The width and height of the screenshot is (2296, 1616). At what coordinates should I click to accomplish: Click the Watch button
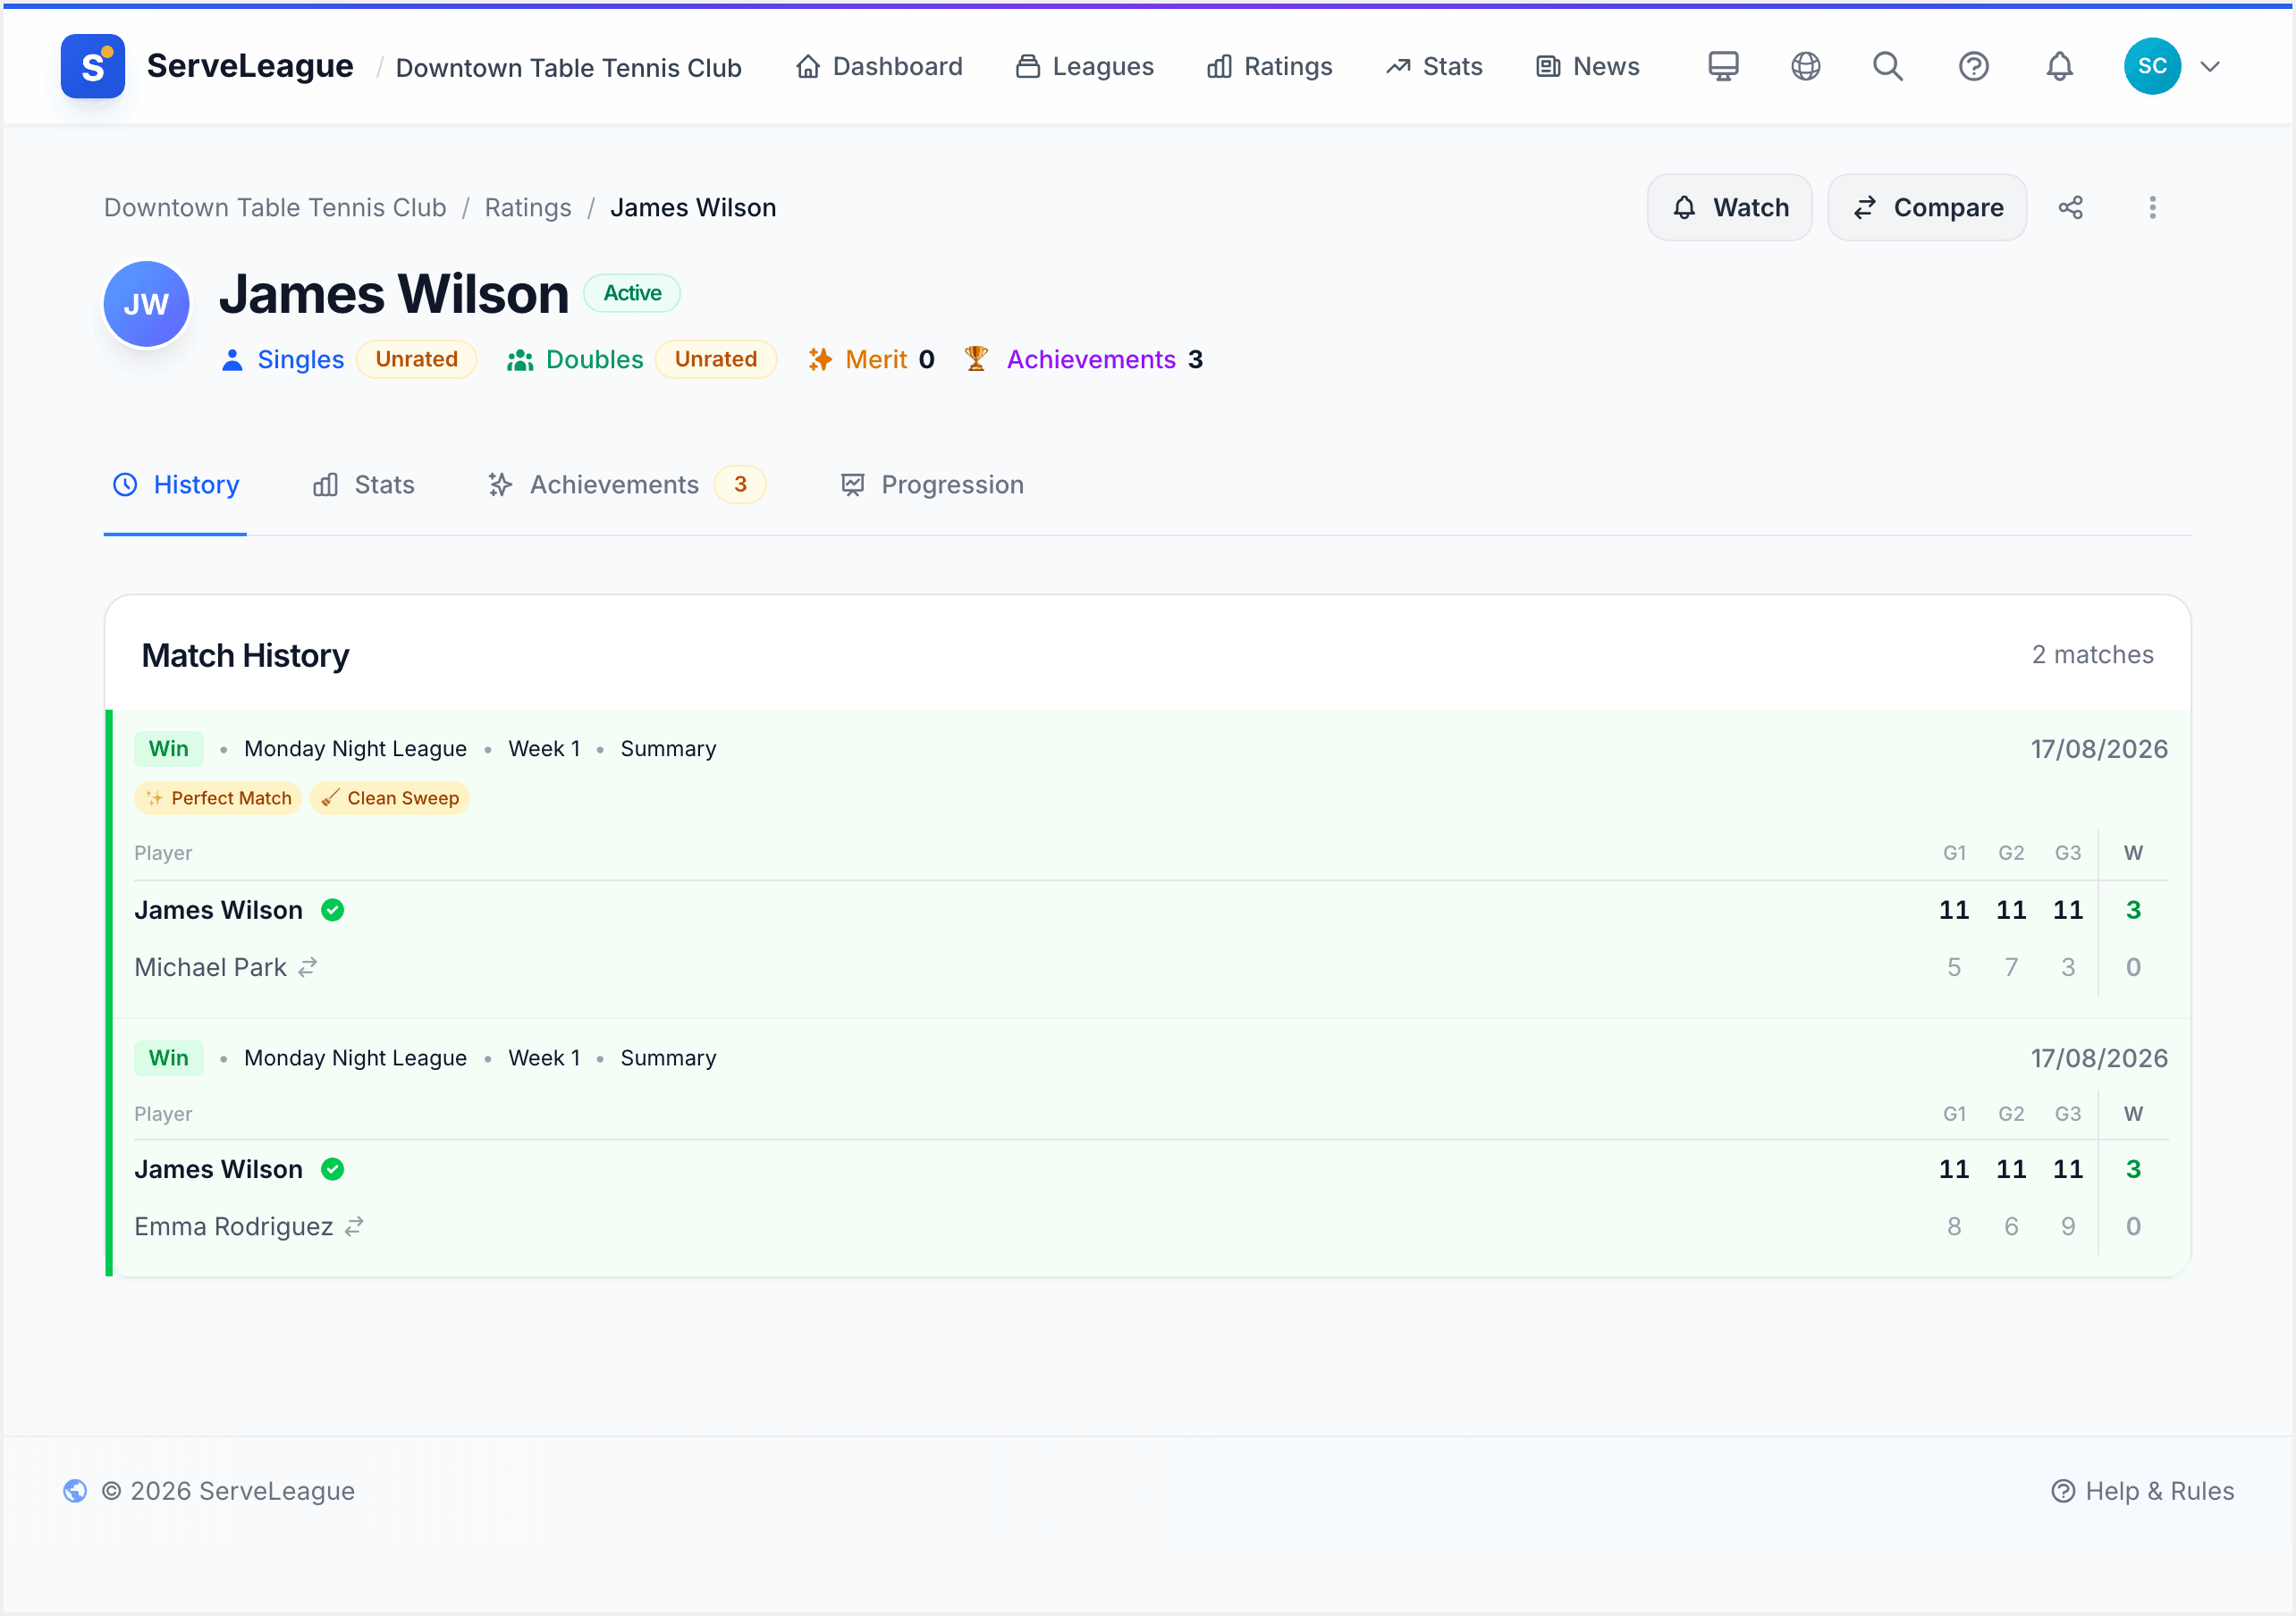coord(1729,207)
